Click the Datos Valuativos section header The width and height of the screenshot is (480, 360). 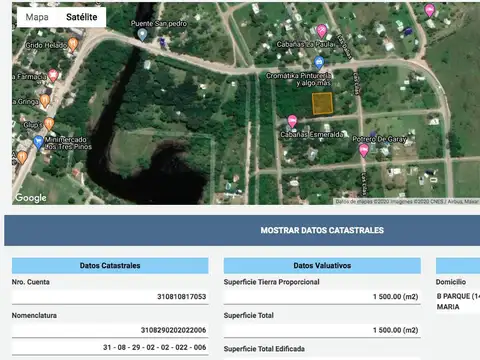click(322, 266)
